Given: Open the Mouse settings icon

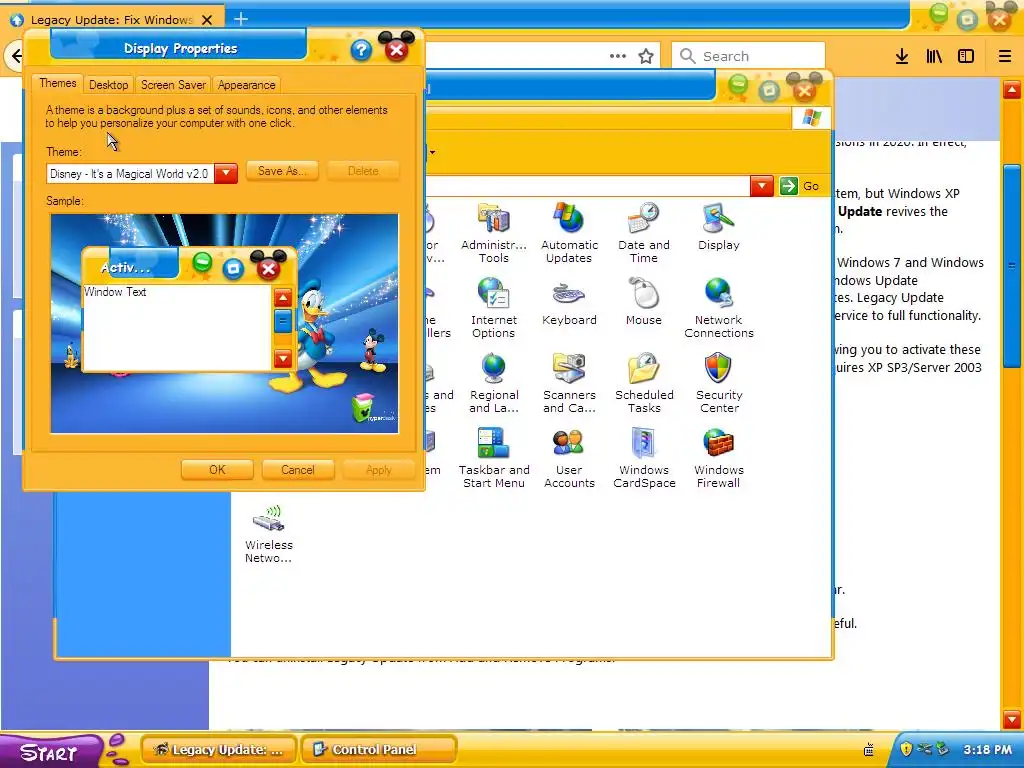Looking at the screenshot, I should pyautogui.click(x=644, y=302).
